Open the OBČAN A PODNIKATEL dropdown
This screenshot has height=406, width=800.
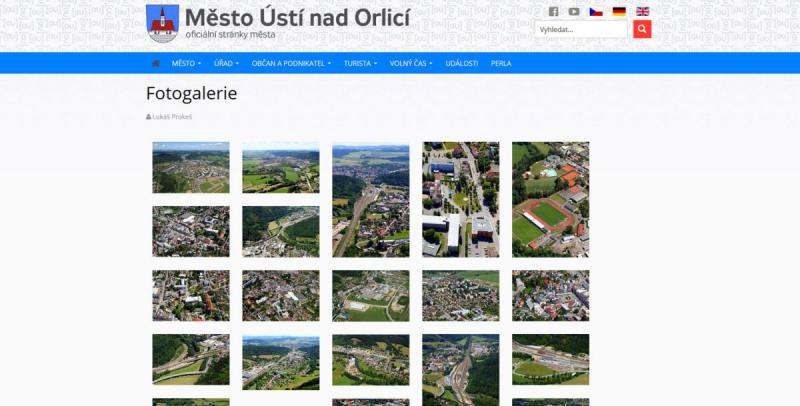point(291,63)
